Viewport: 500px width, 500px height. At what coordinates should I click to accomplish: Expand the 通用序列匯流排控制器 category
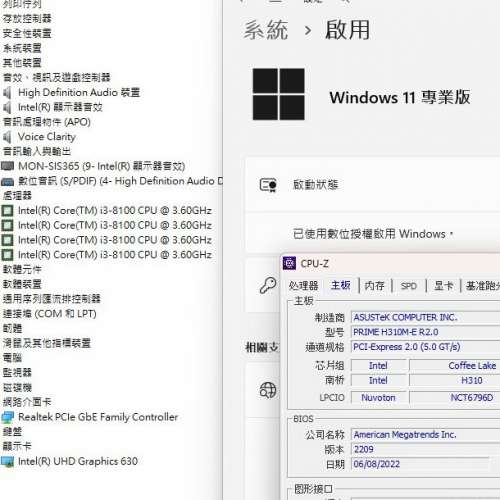pos(52,299)
